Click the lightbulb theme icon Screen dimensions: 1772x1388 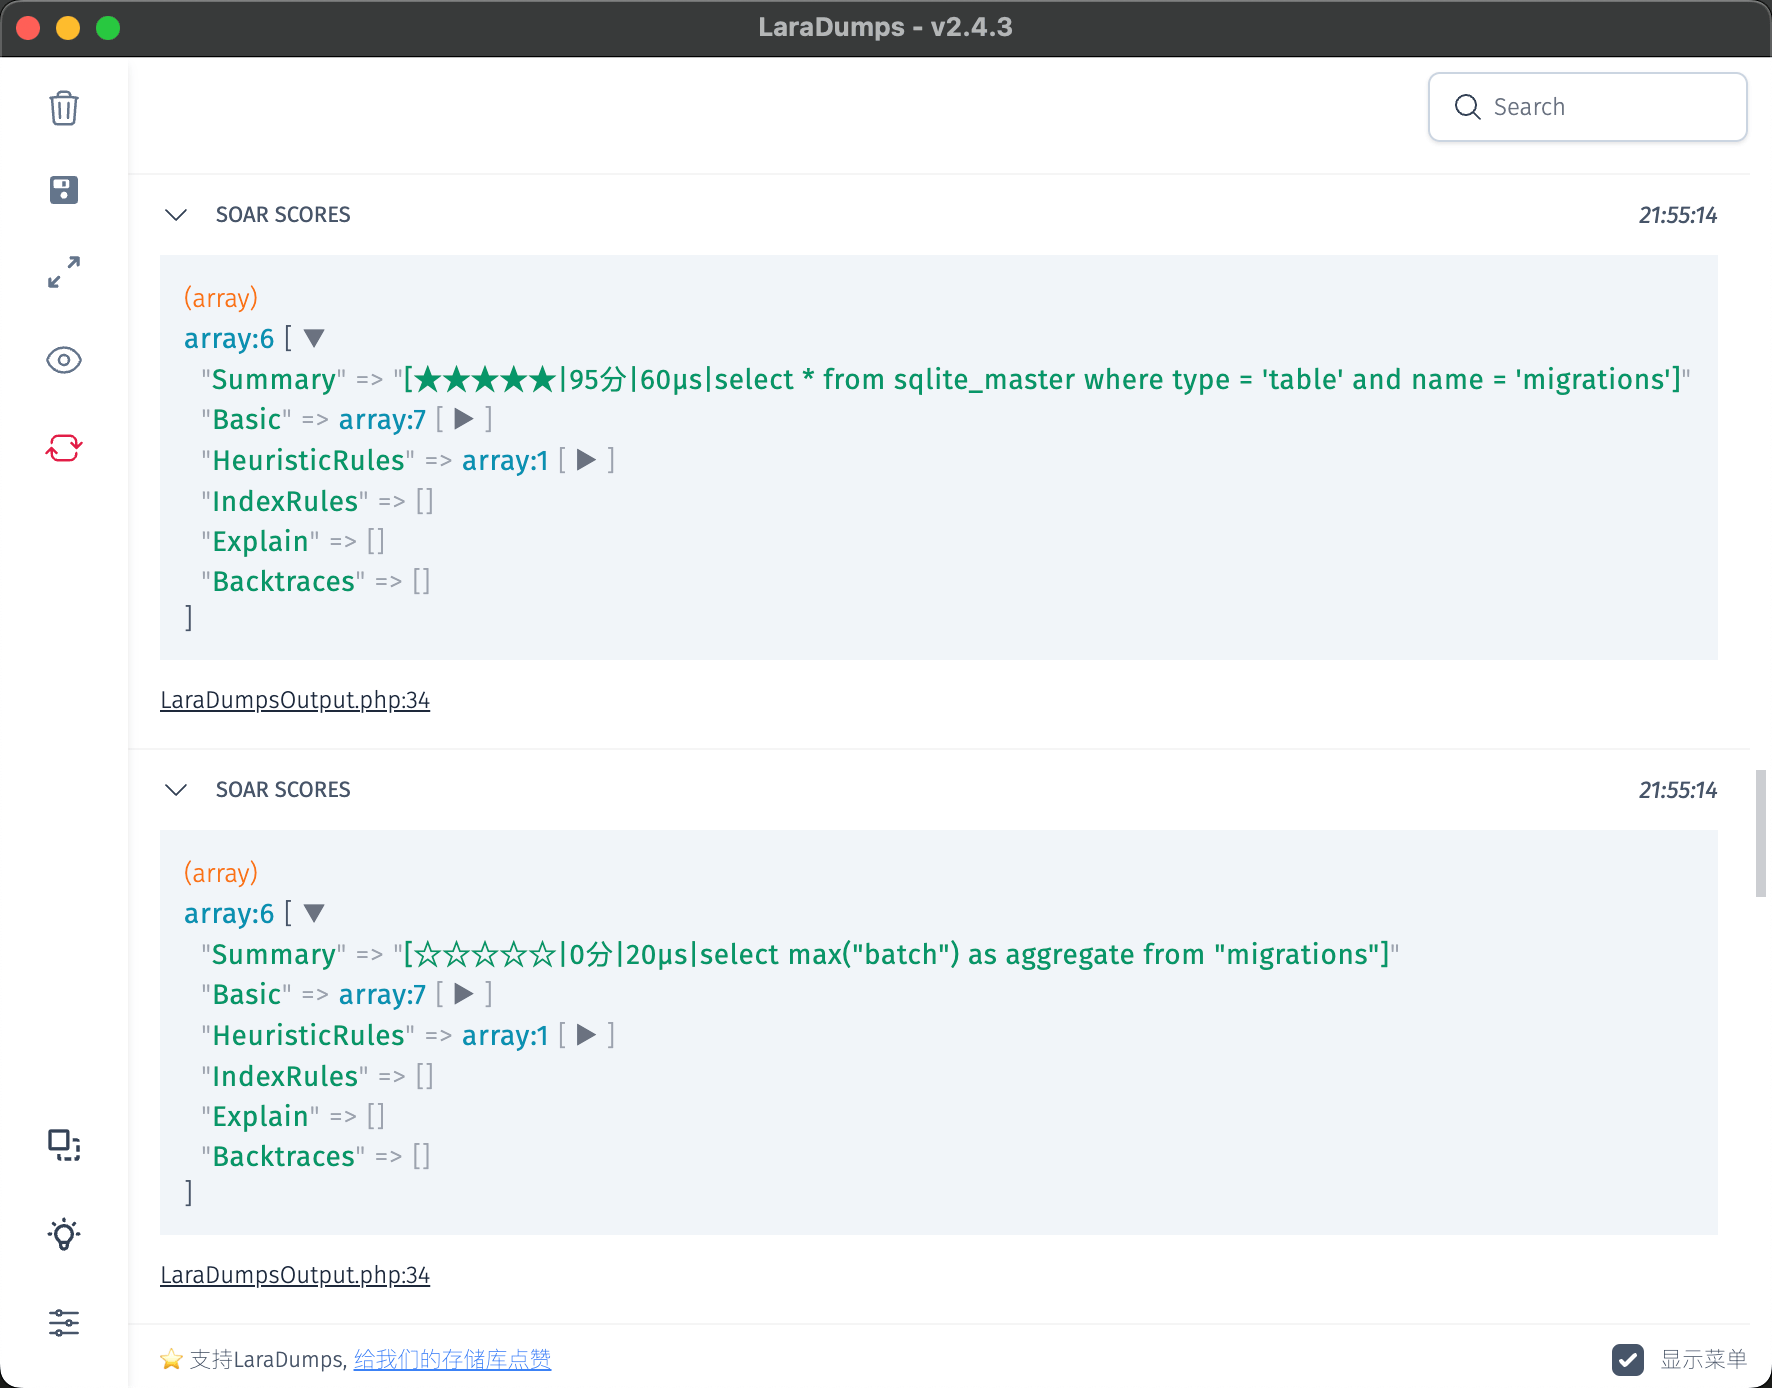click(x=64, y=1234)
